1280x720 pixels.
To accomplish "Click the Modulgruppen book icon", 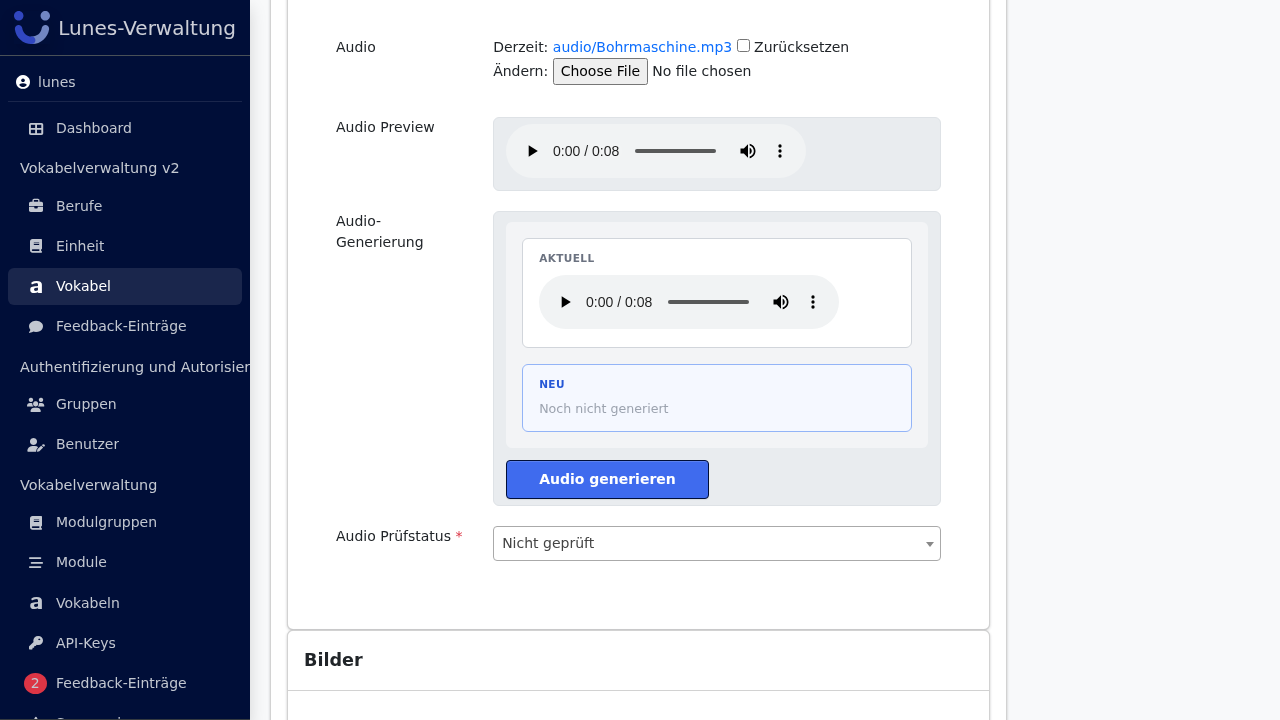I will [36, 522].
